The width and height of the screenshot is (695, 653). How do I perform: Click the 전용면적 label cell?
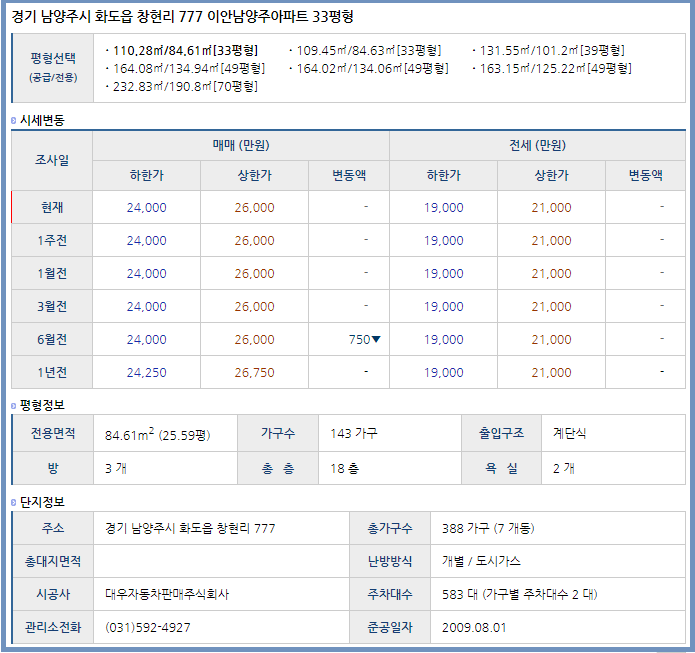(53, 433)
